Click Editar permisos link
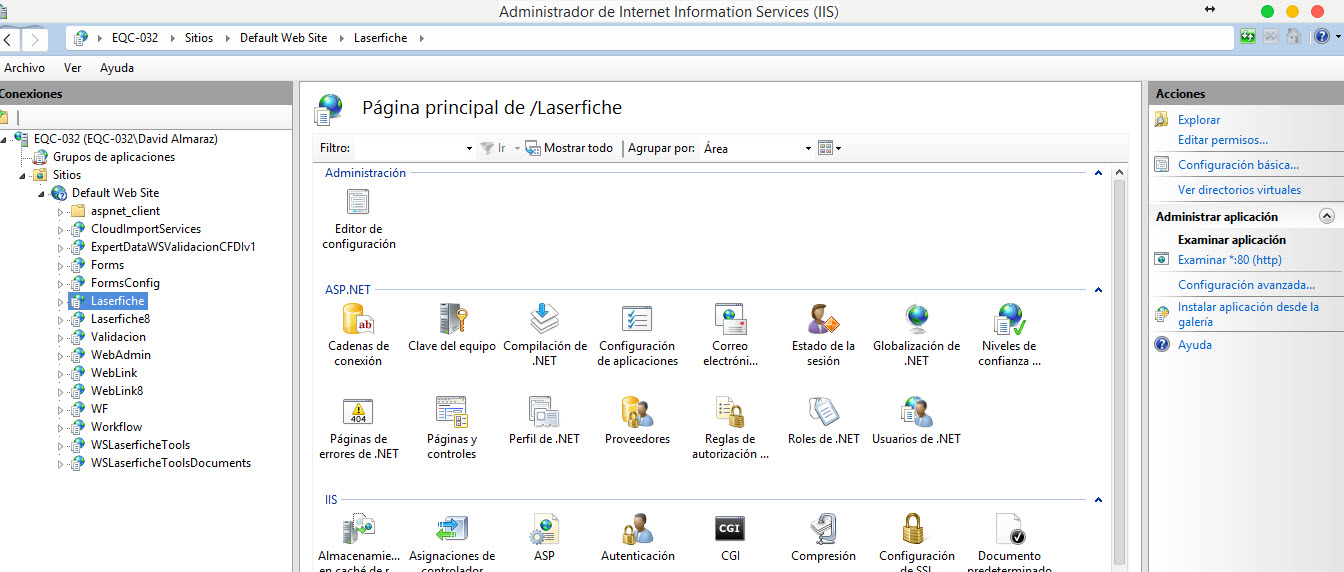This screenshot has width=1344, height=572. (1223, 140)
